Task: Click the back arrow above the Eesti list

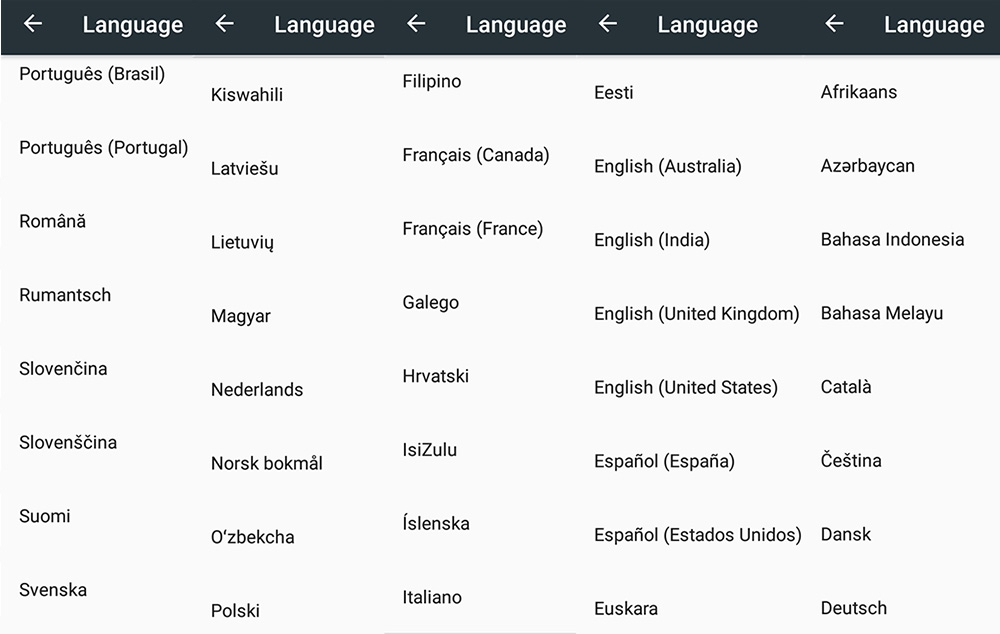Action: point(608,24)
